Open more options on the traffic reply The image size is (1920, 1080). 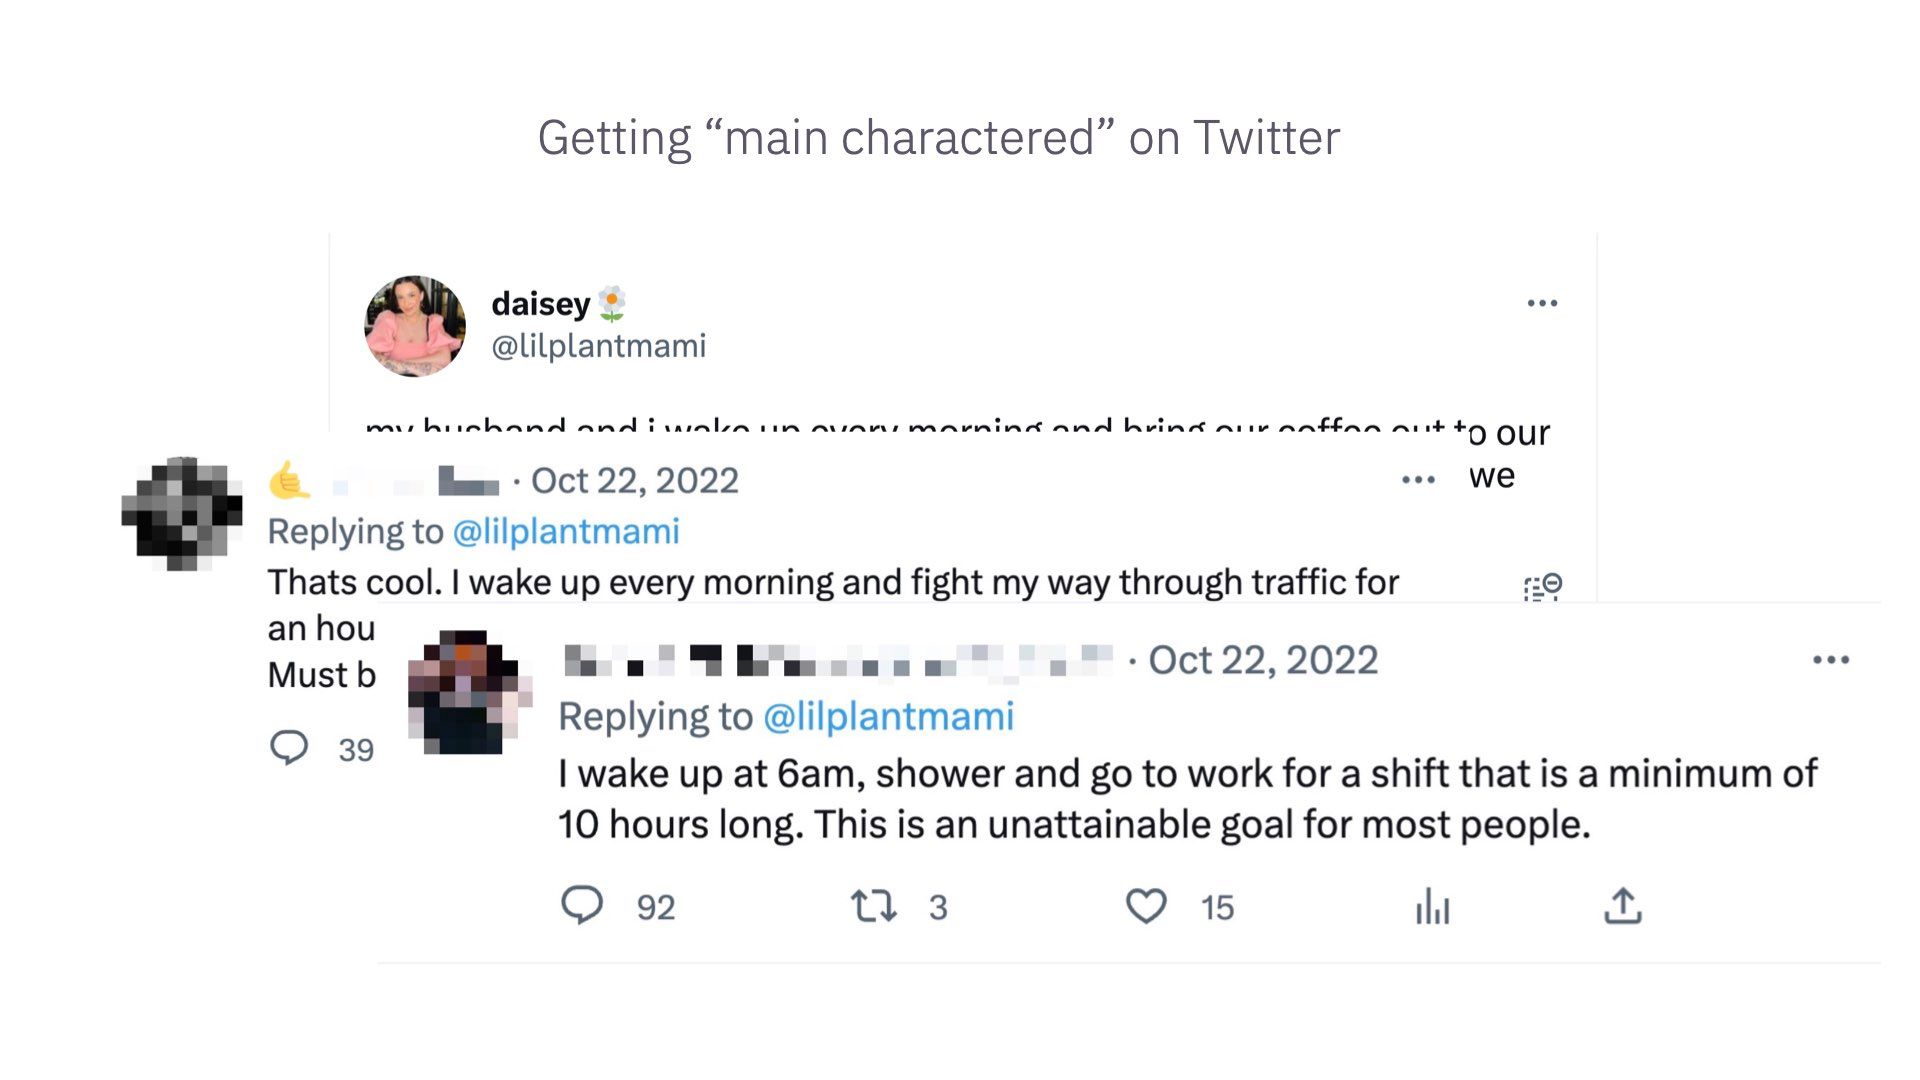tap(1418, 480)
